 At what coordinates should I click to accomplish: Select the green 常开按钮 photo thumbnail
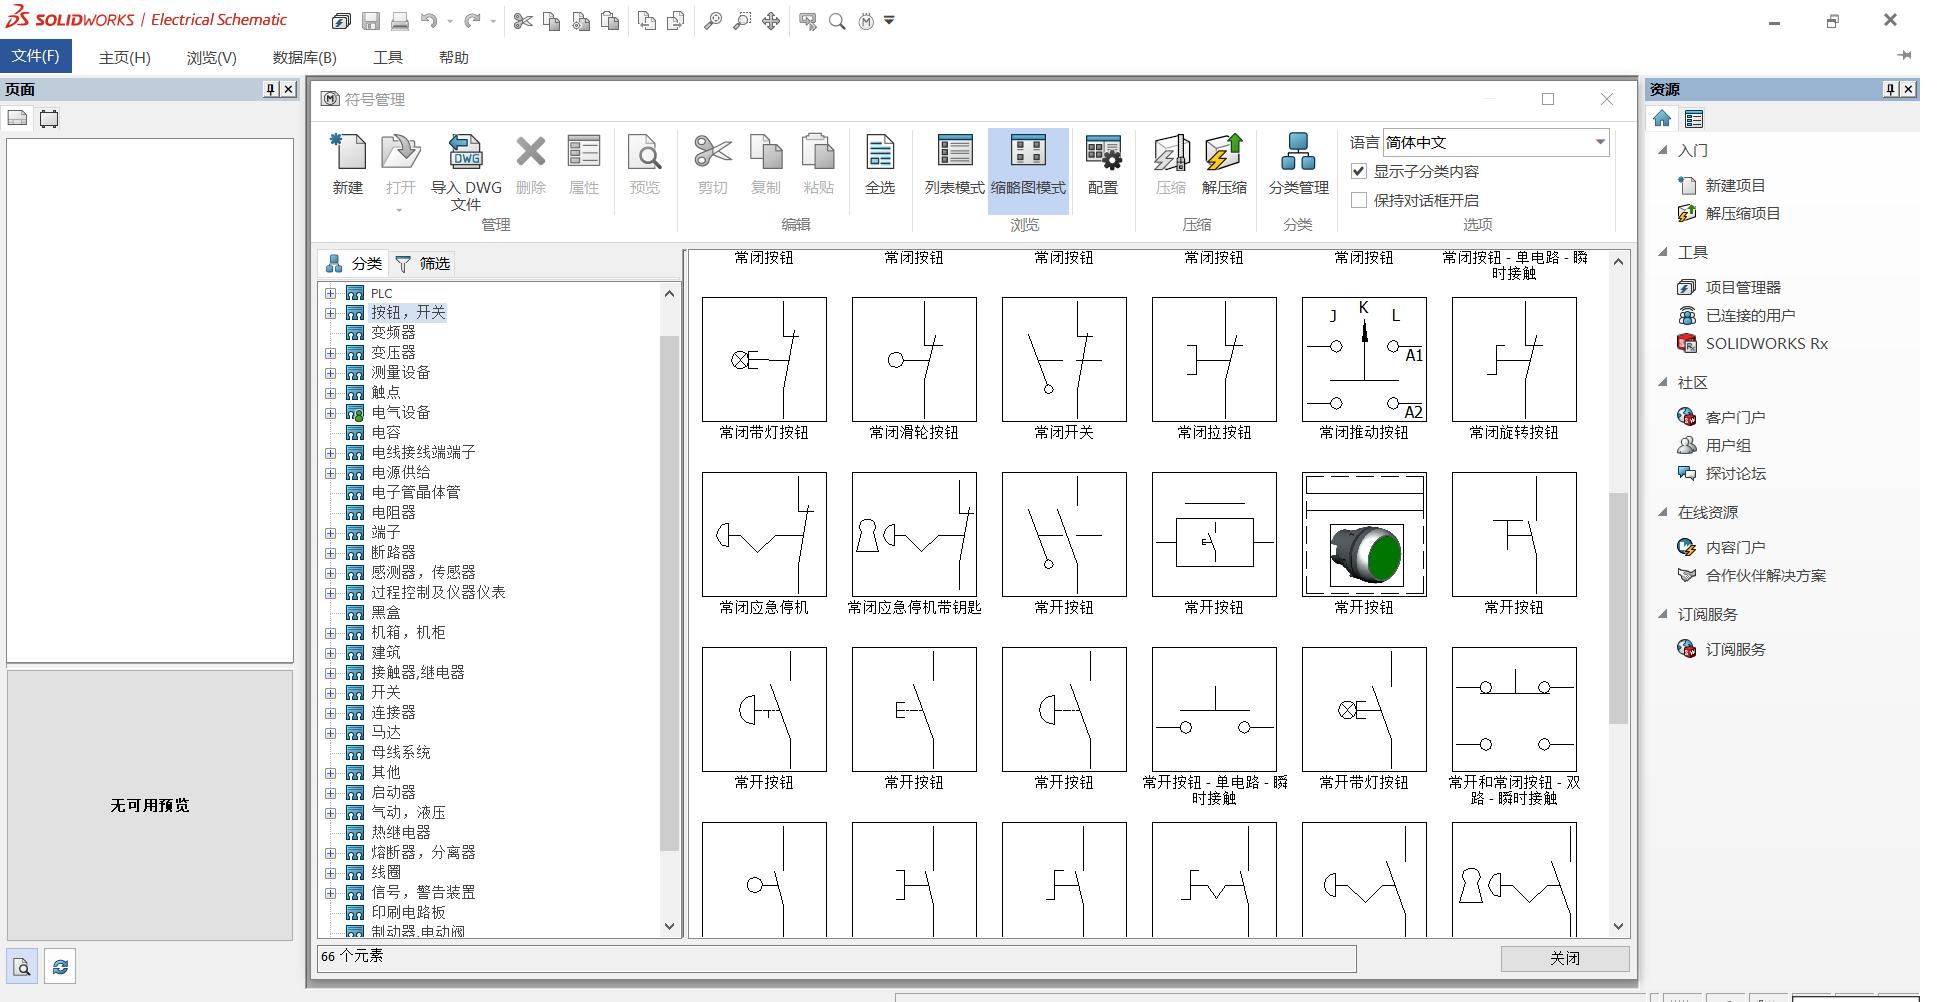[1364, 535]
